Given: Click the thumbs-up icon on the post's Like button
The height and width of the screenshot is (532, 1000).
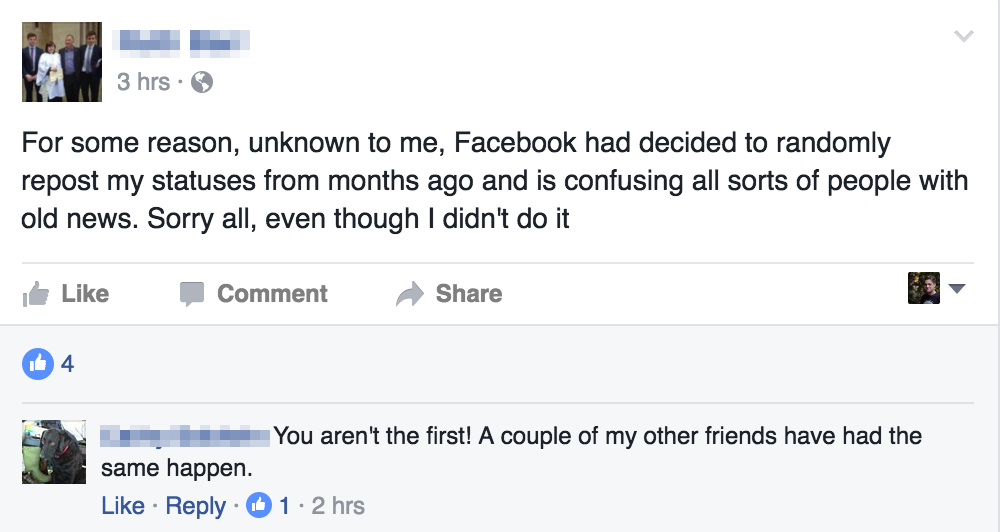Looking at the screenshot, I should [36, 294].
